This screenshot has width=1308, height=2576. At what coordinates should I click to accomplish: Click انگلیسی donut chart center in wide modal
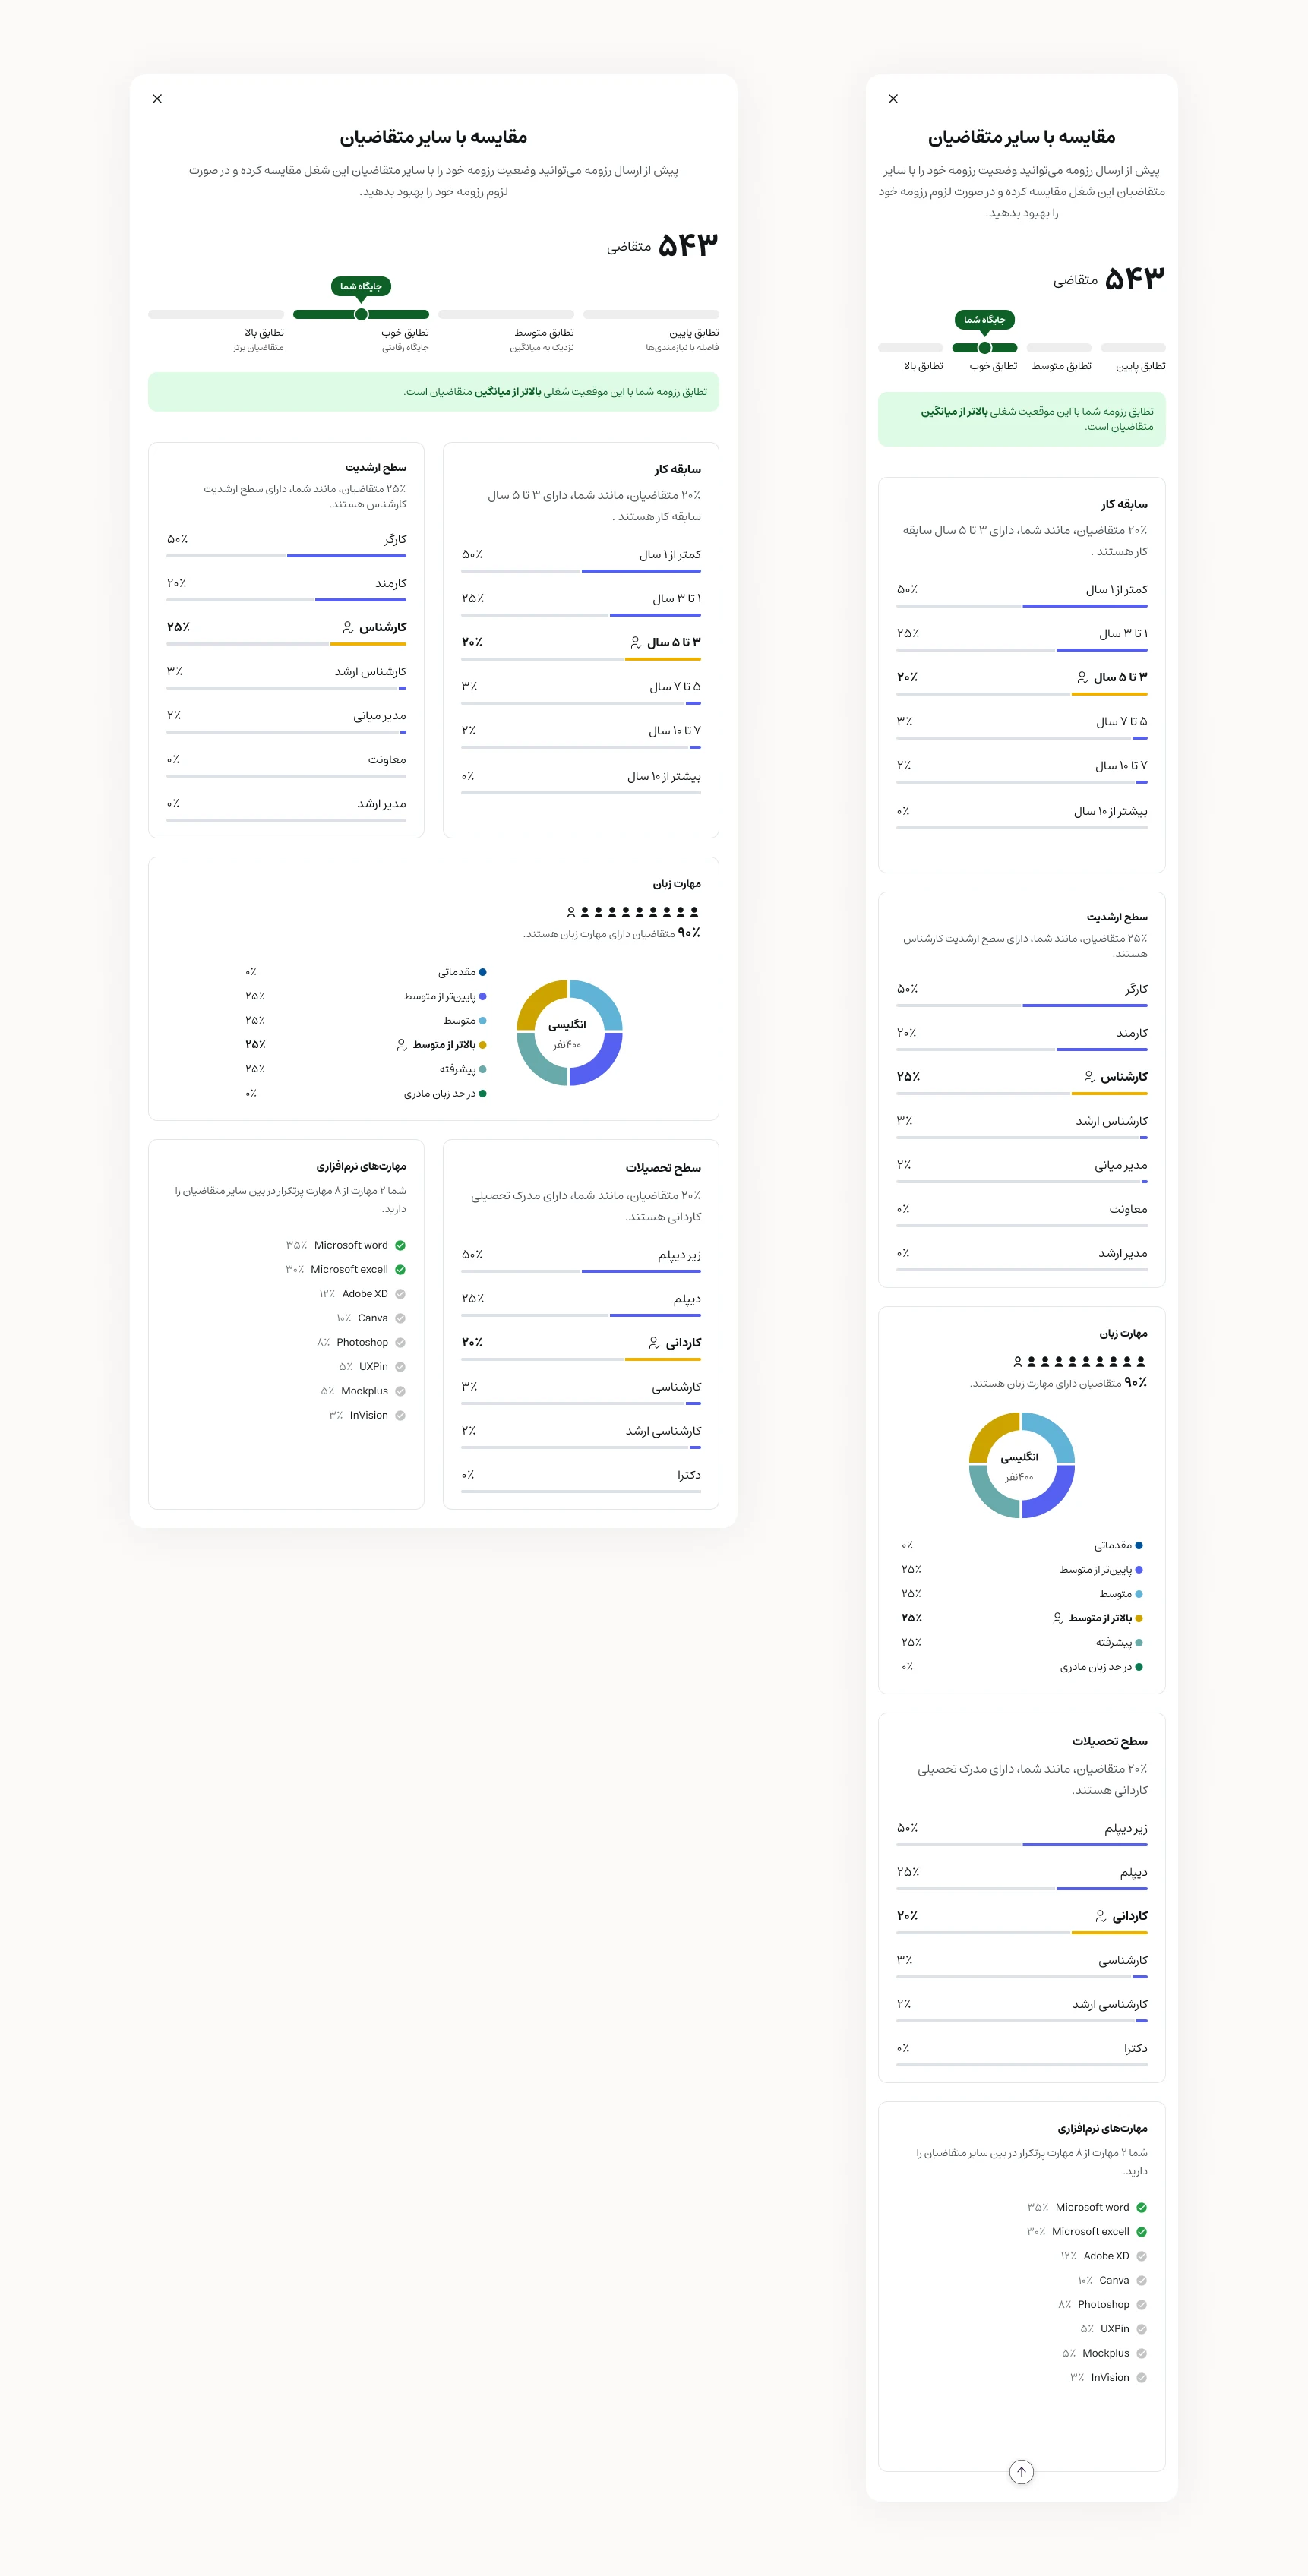(569, 1033)
